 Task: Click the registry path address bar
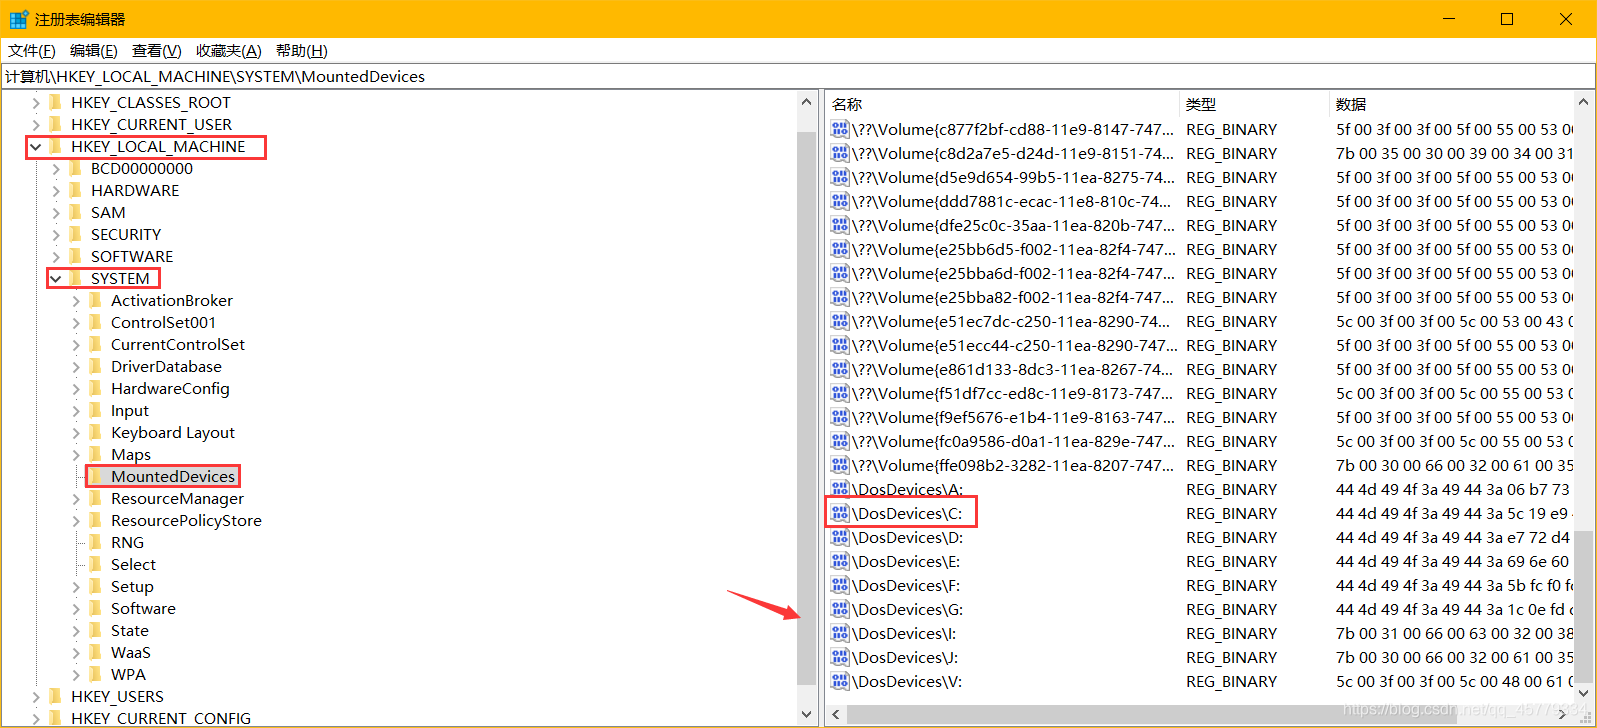798,76
